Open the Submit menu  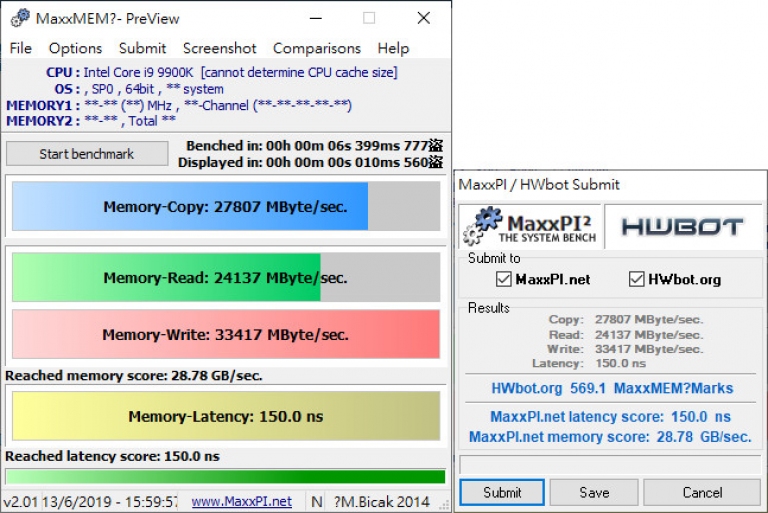(142, 49)
